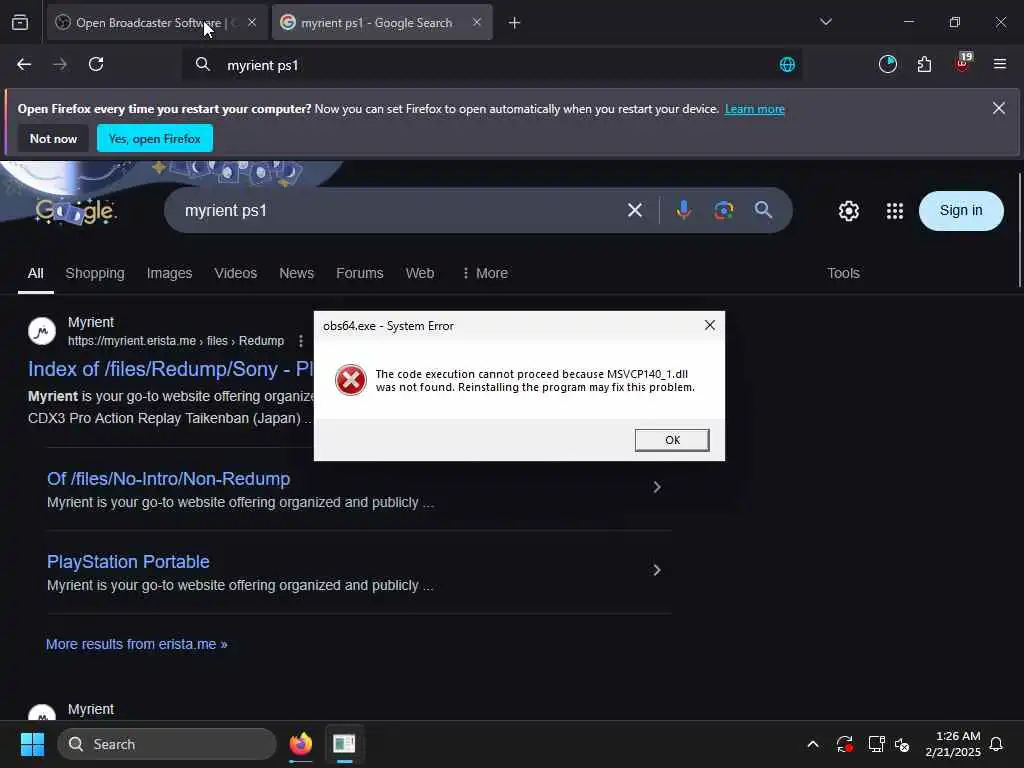Close the obs64.exe System Error dialog
Image resolution: width=1024 pixels, height=768 pixels.
710,325
